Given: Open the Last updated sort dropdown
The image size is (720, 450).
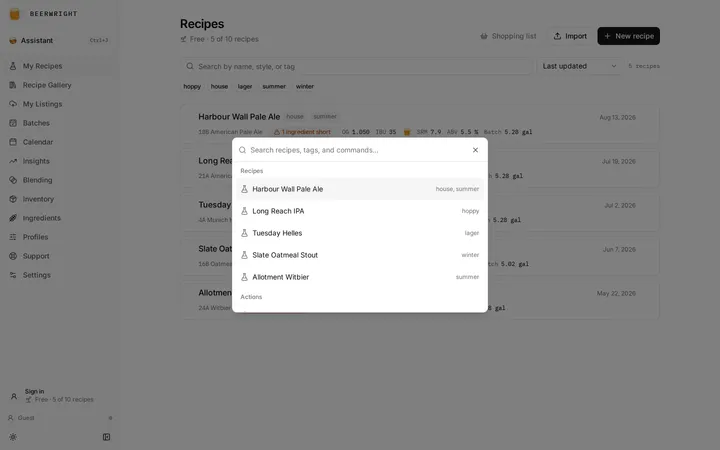Looking at the screenshot, I should [579, 67].
